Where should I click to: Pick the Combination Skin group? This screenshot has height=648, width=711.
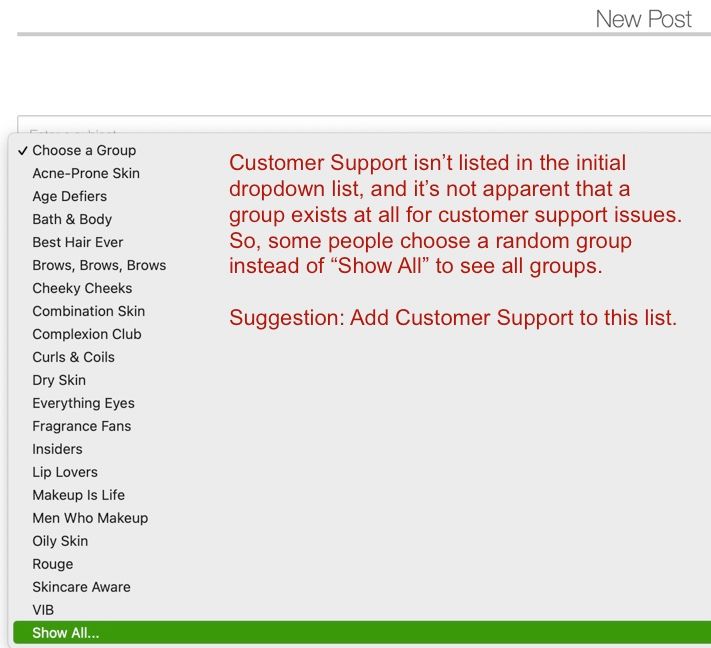[87, 311]
